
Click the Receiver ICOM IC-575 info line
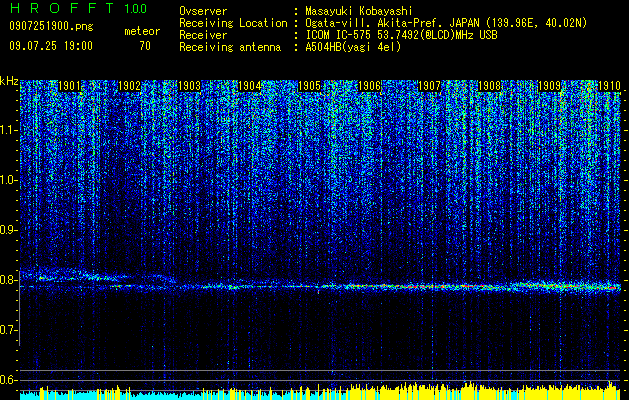click(x=338, y=35)
